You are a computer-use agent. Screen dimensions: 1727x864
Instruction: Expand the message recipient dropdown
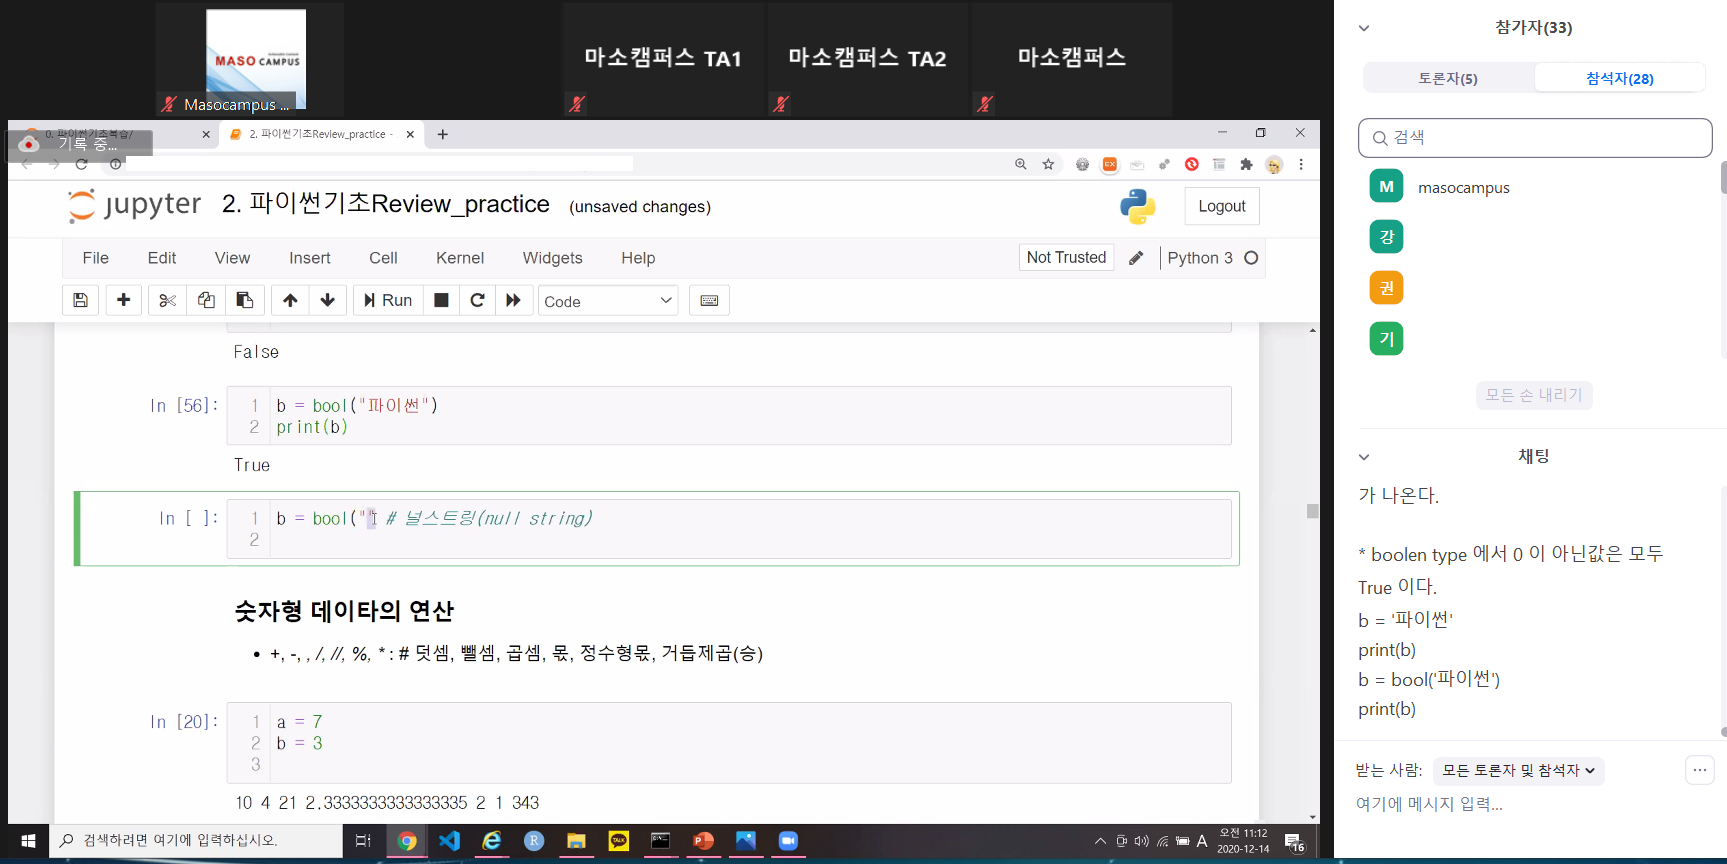coord(1517,770)
